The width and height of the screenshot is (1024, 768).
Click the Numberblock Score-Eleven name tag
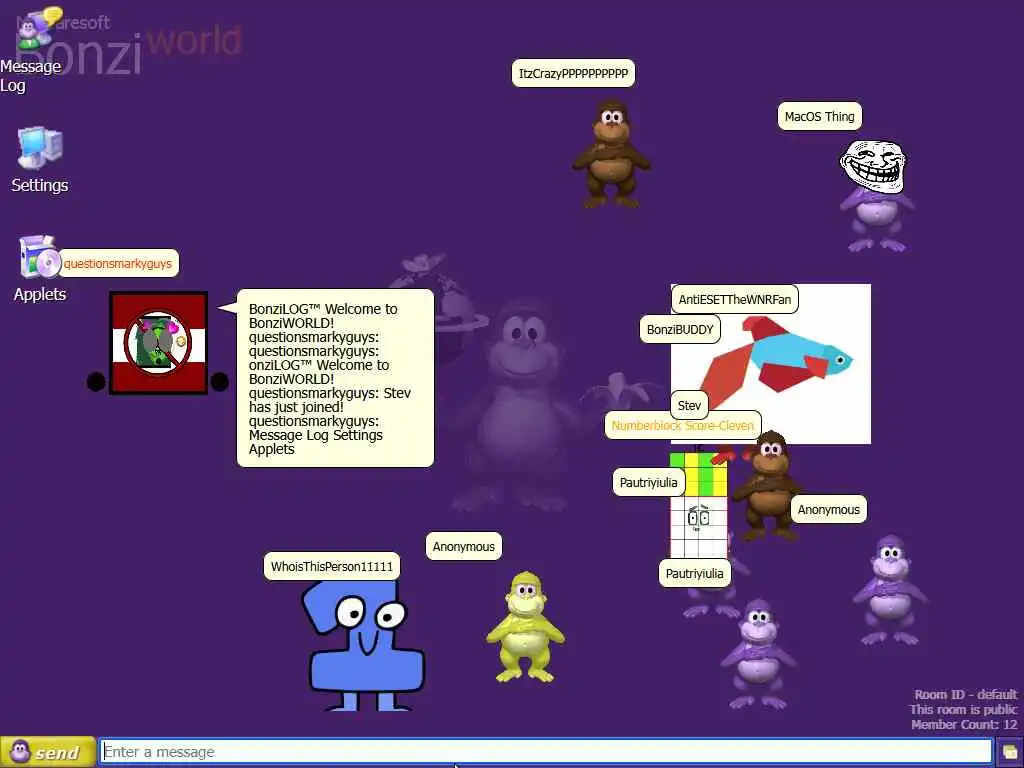pyautogui.click(x=682, y=425)
